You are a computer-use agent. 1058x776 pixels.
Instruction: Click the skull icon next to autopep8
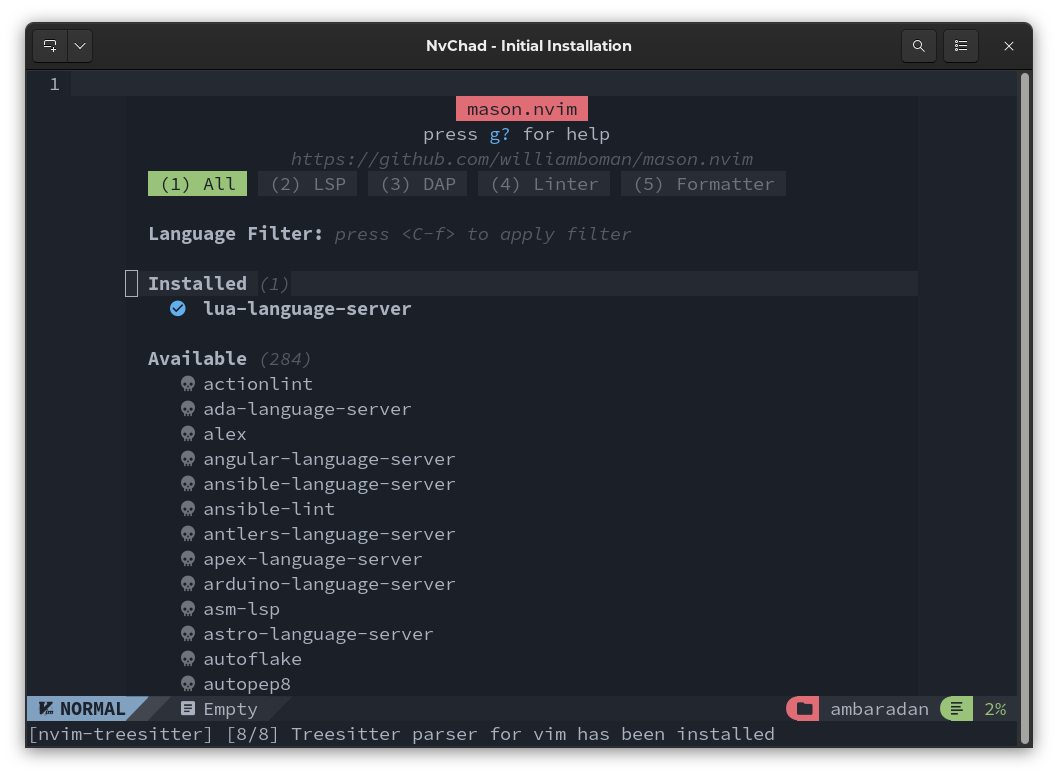click(188, 684)
